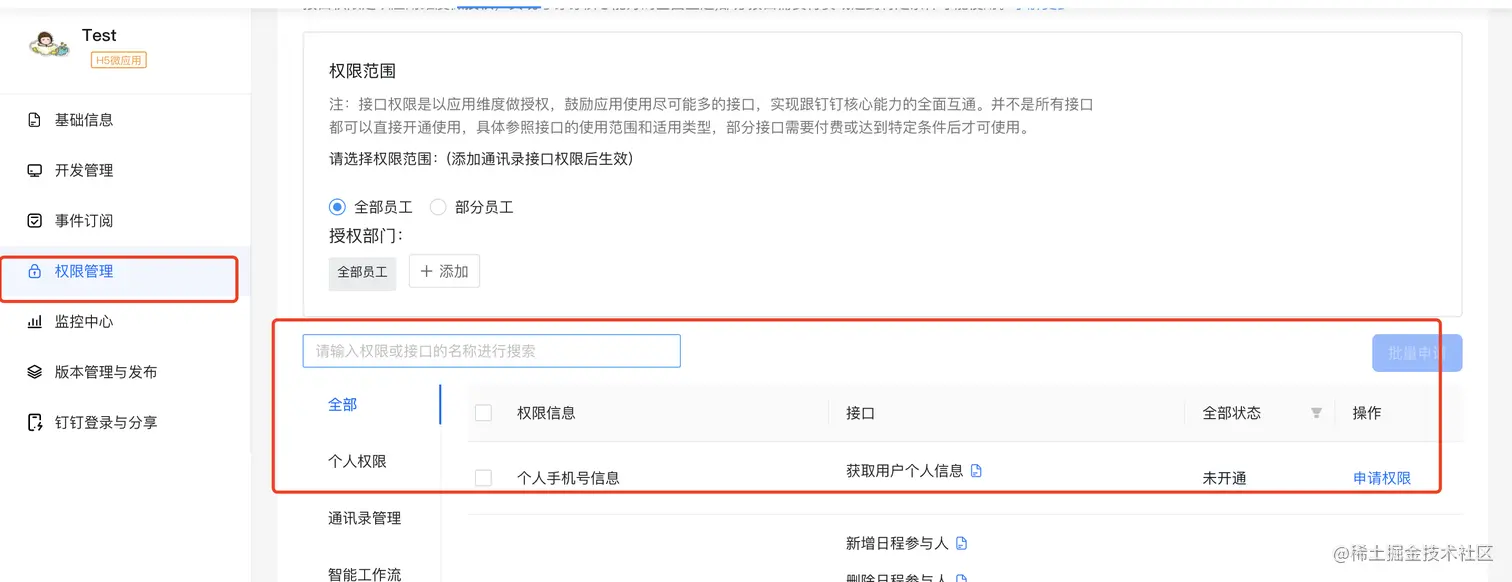This screenshot has width=1512, height=582.
Task: Click 申请权限 for 个人手机号信息
Action: click(x=1382, y=478)
